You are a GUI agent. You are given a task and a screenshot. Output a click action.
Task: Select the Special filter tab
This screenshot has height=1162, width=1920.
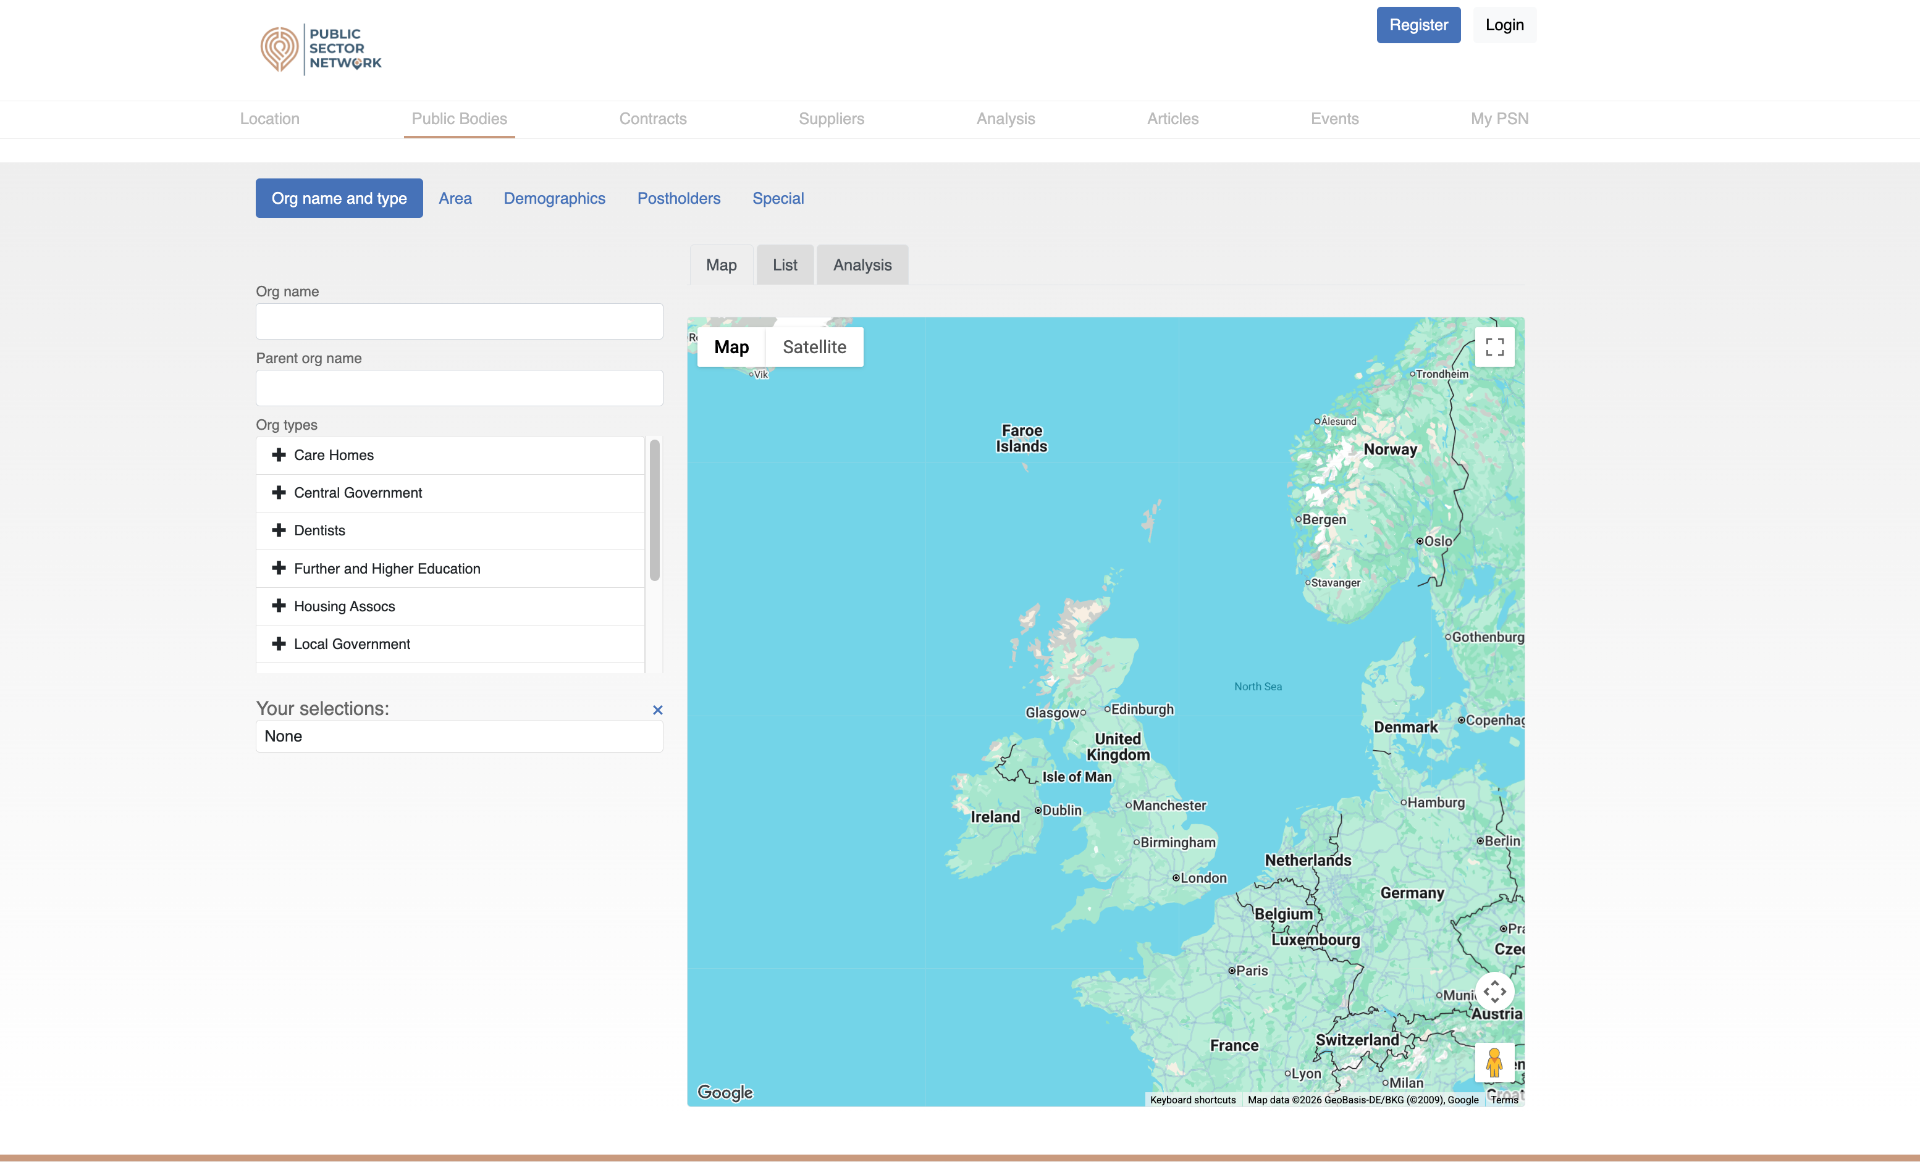tap(778, 198)
